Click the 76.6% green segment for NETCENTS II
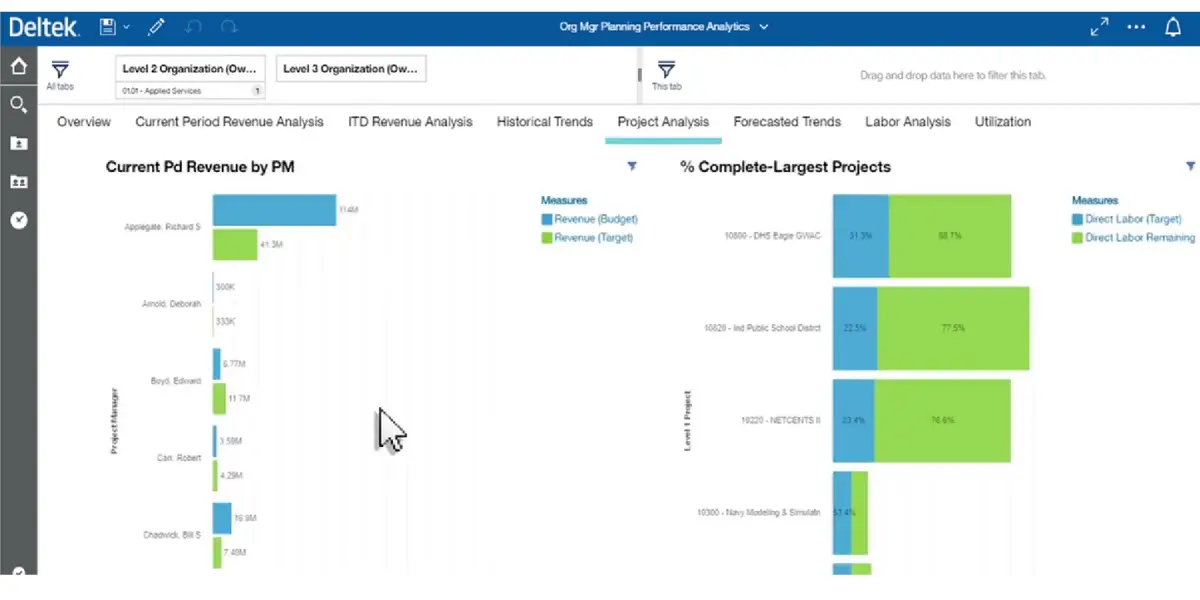The width and height of the screenshot is (1200, 600). point(943,420)
